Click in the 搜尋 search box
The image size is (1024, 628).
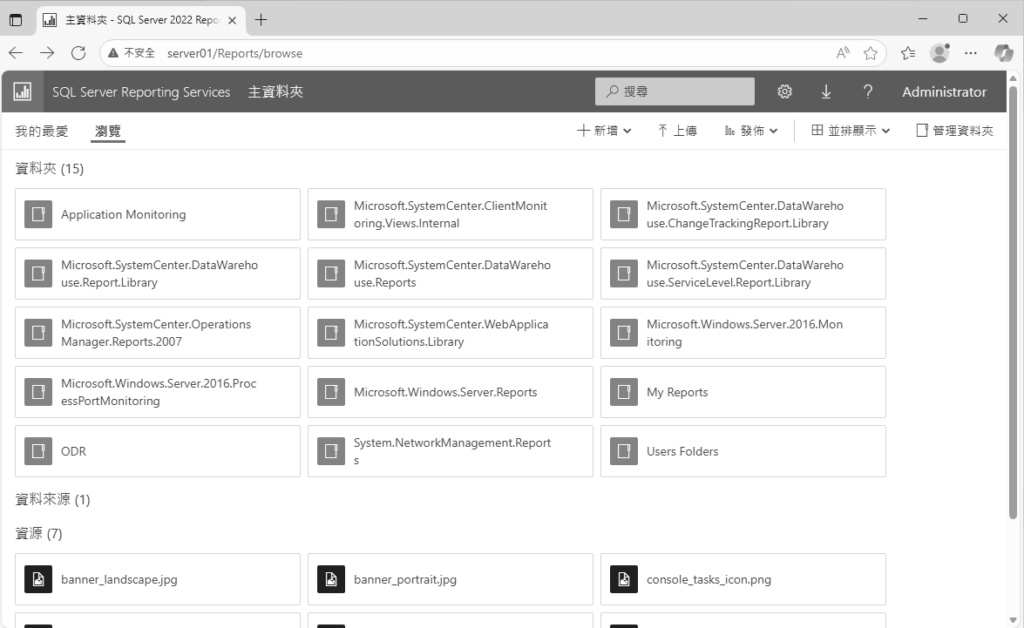675,91
